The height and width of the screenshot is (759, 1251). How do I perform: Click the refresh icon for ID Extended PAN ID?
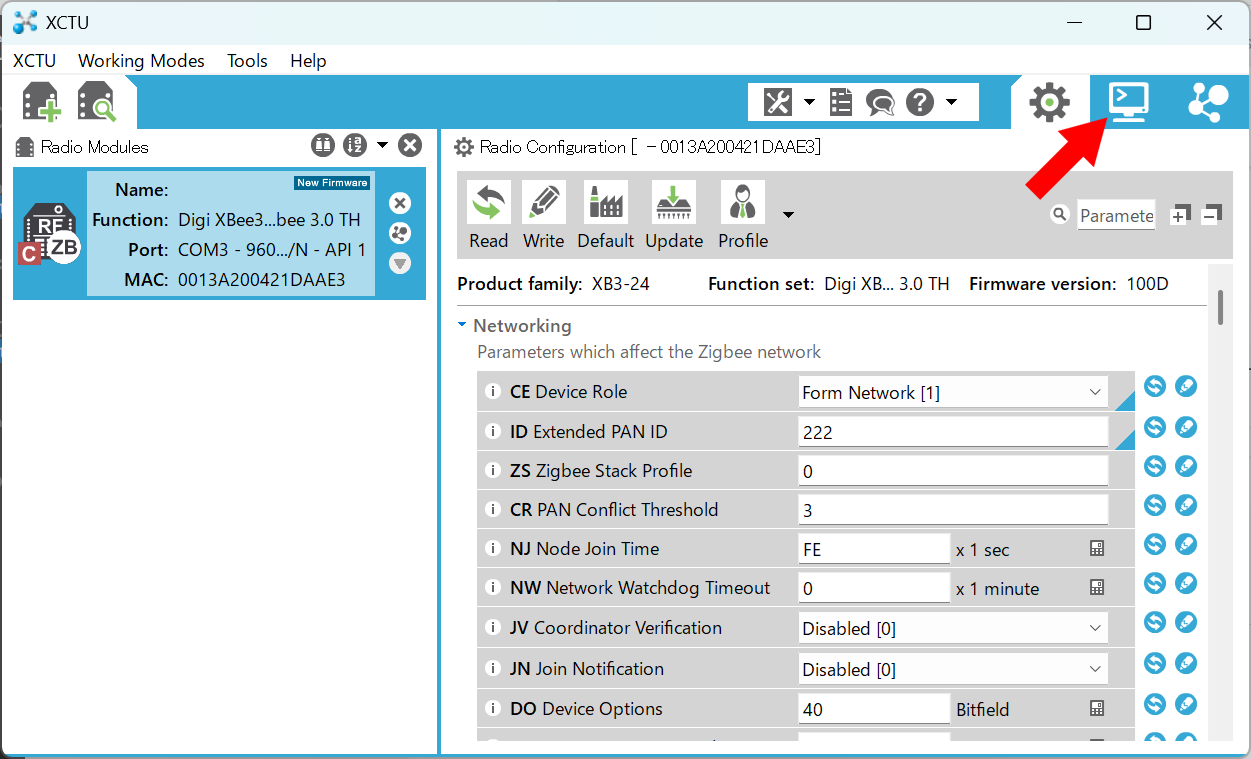1155,427
